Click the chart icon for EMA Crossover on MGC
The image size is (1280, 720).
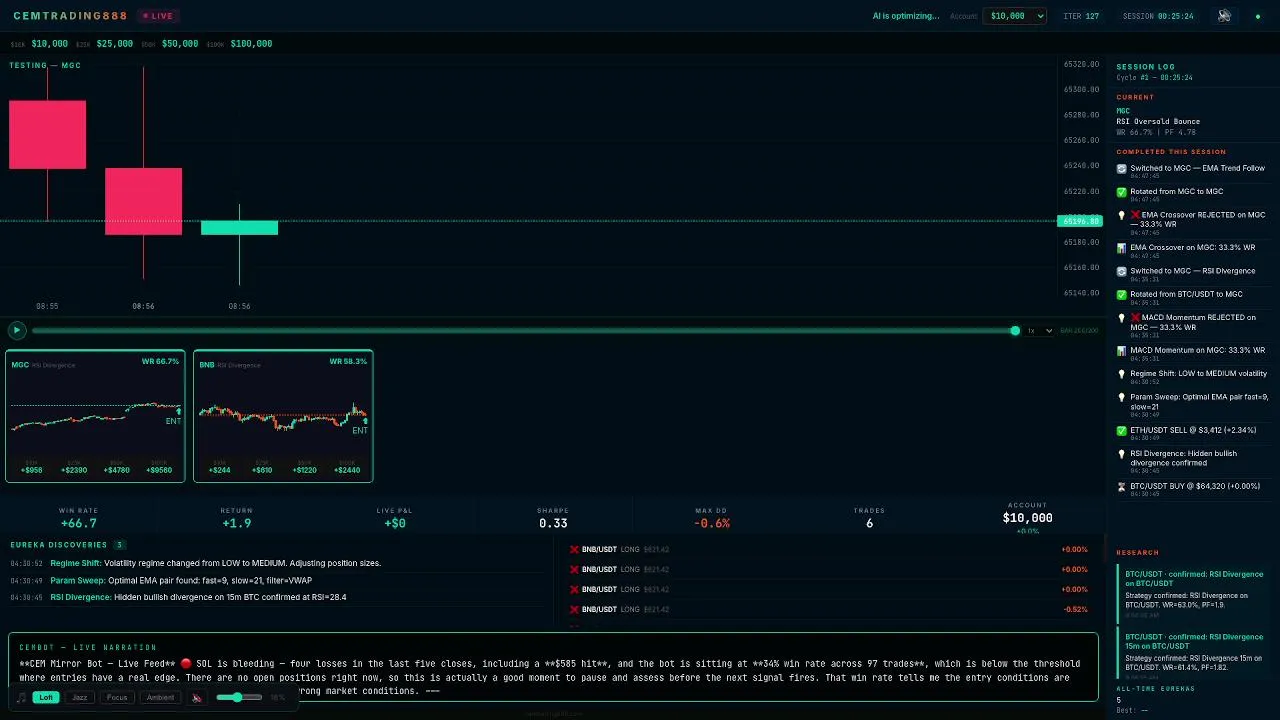[x=1121, y=248]
